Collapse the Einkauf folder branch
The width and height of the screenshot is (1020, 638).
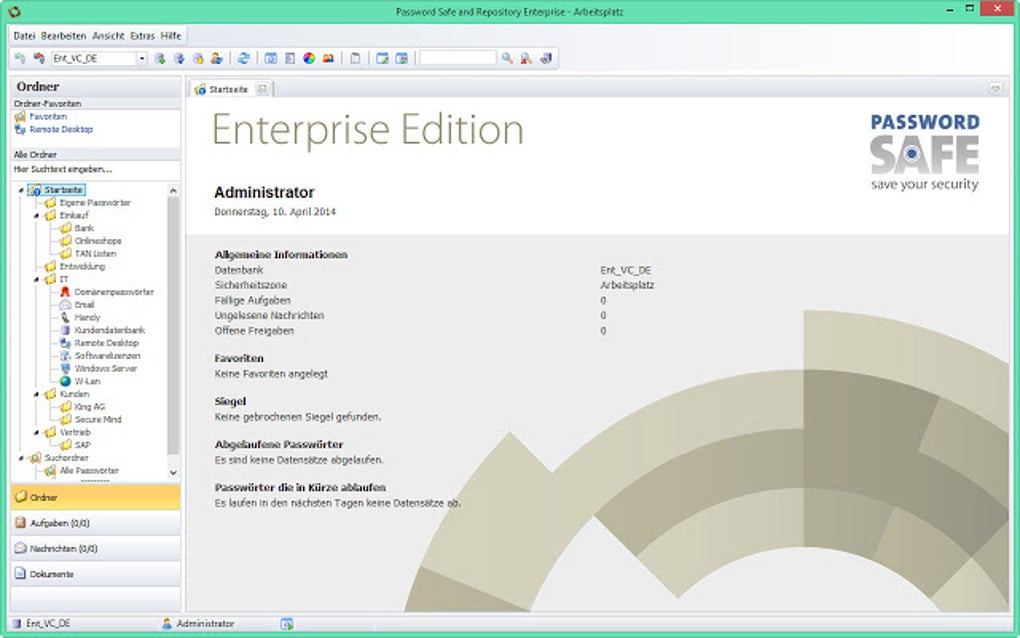pos(37,215)
